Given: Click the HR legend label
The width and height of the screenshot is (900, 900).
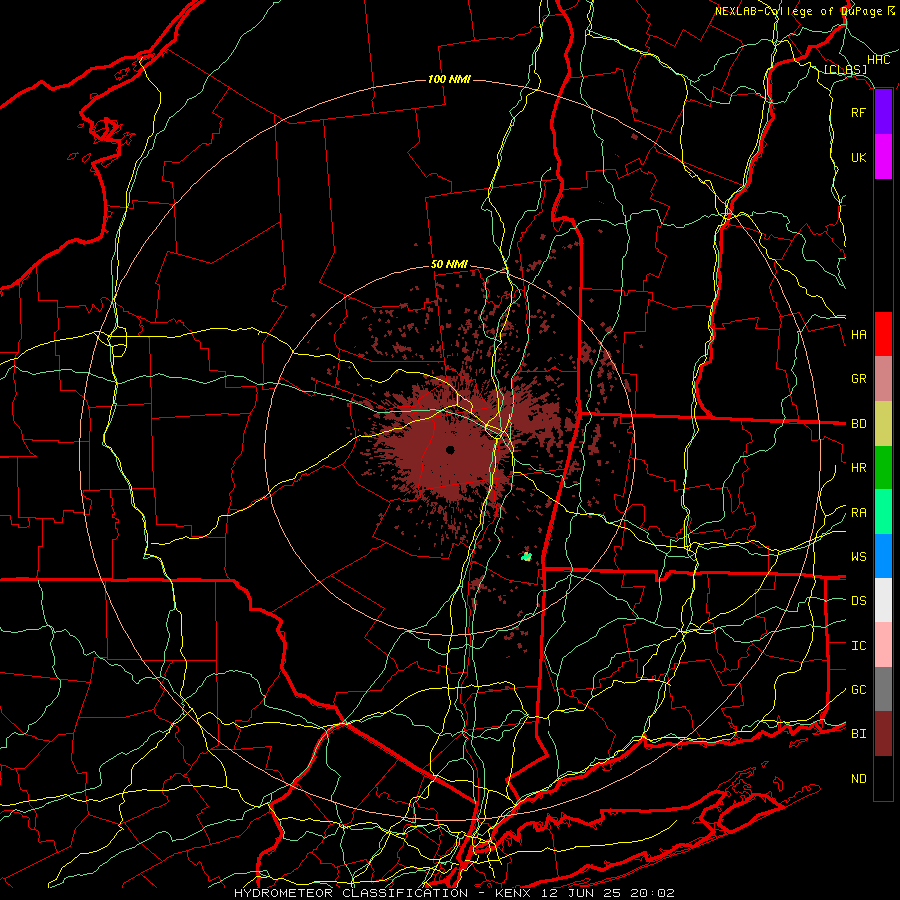Looking at the screenshot, I should coord(858,468).
